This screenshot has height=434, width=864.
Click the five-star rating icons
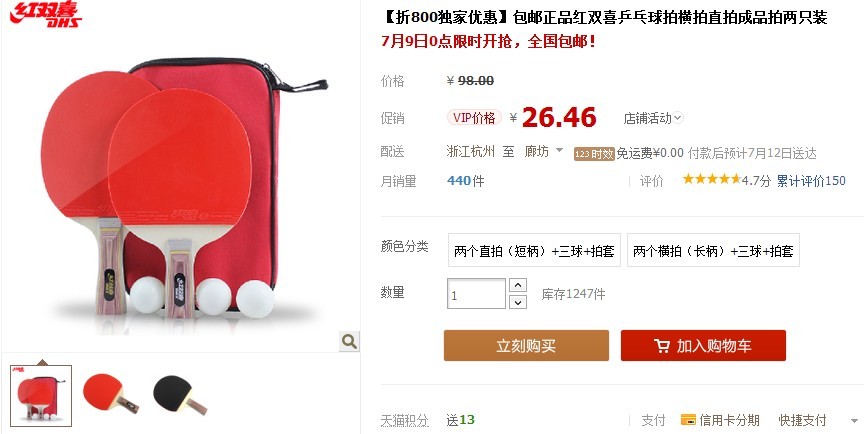711,179
